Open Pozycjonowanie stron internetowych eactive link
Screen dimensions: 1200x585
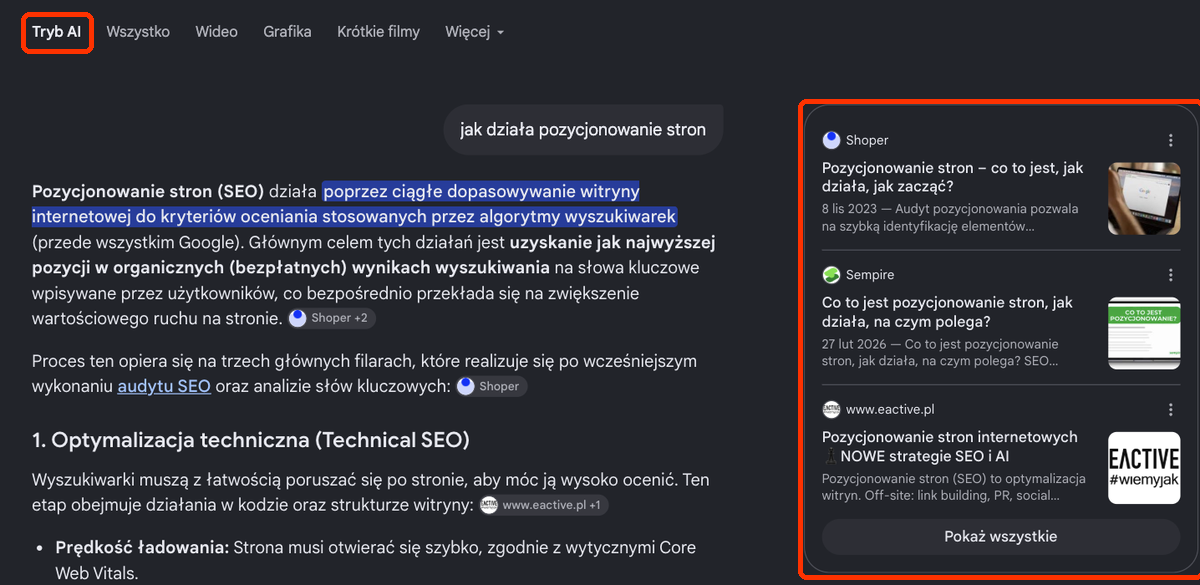pyautogui.click(x=950, y=447)
